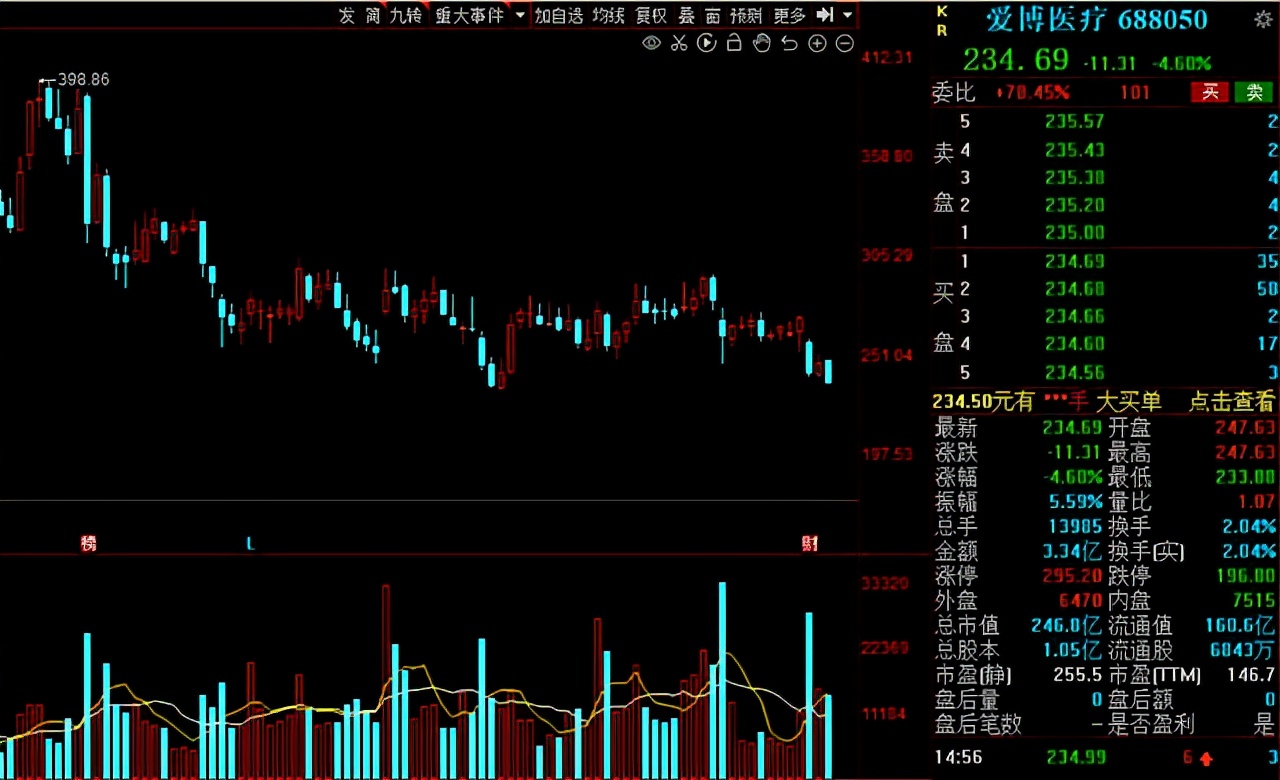This screenshot has height=780, width=1280.
Task: Click the 最低 value 233.00
Action: pos(1247,477)
